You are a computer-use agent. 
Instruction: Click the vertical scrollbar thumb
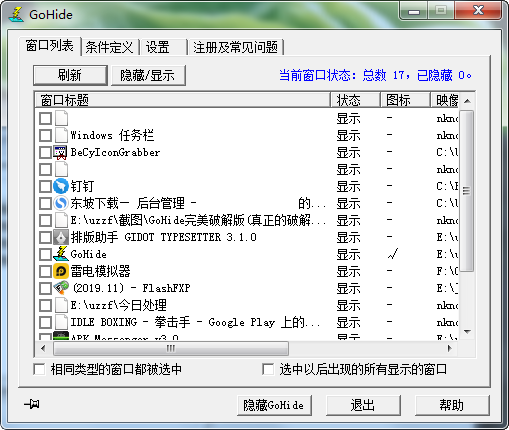pos(467,191)
